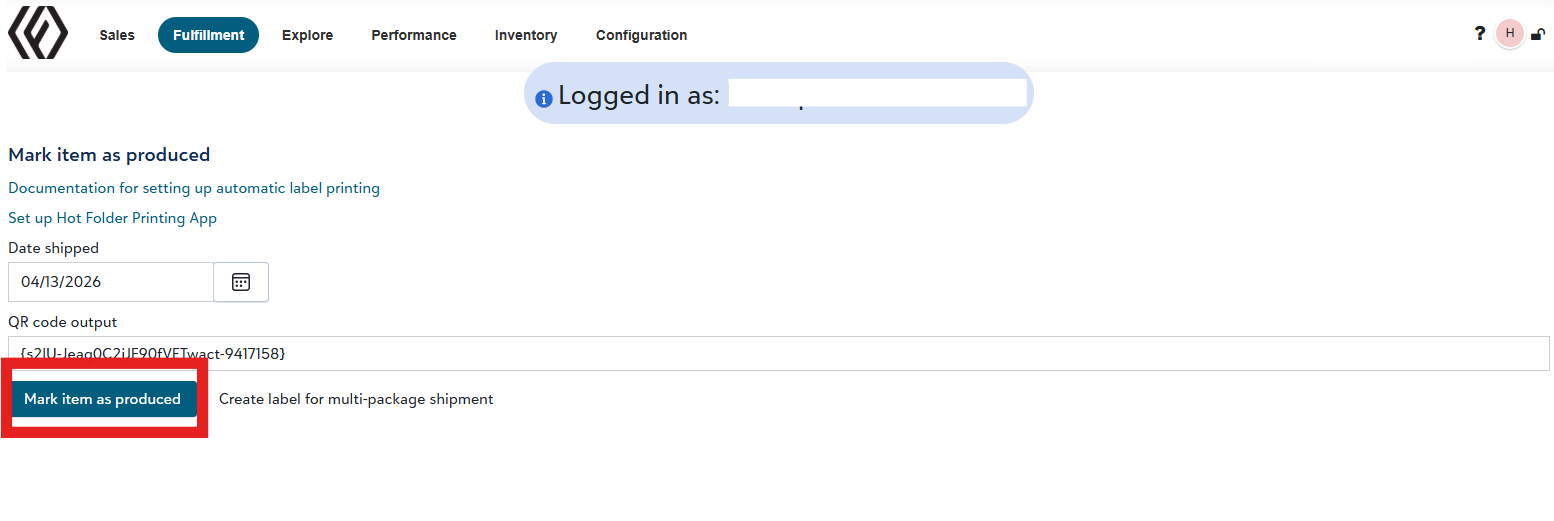
Task: Click the Logged in as banner
Action: click(x=779, y=94)
